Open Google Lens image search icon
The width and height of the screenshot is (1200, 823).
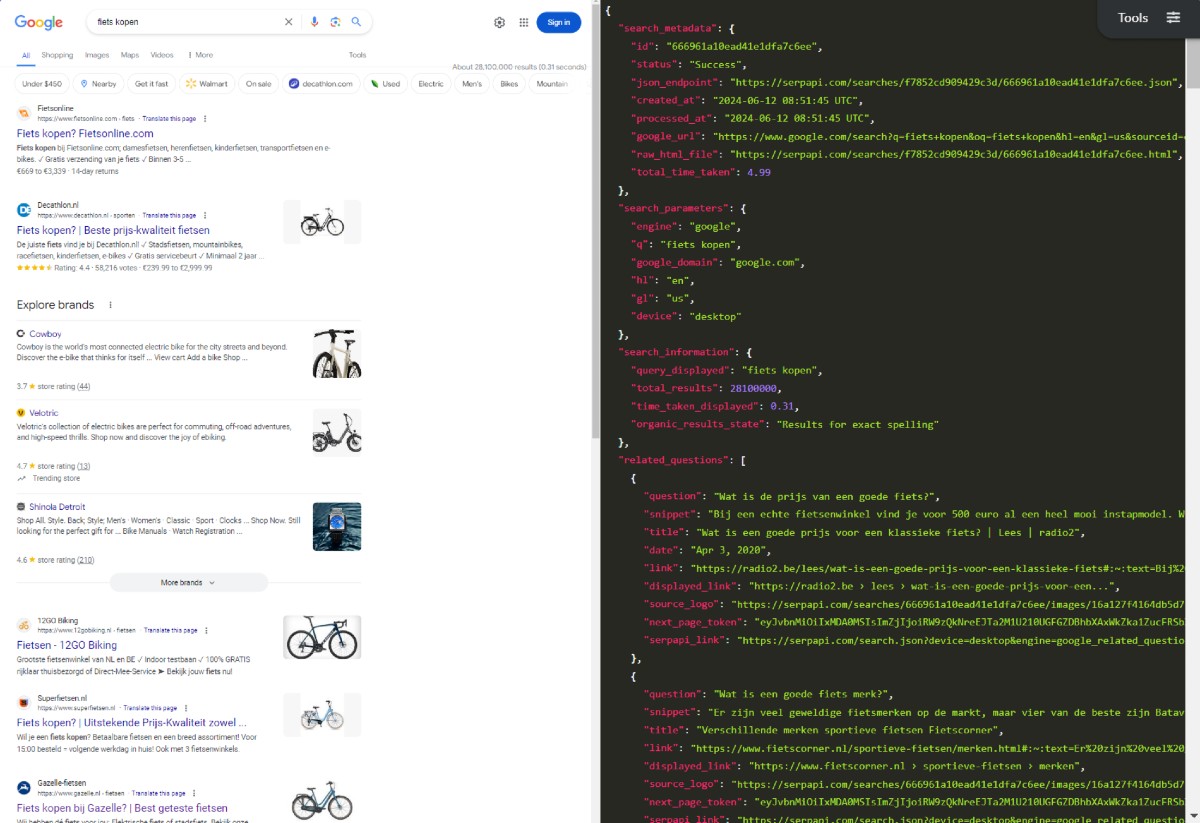pos(335,22)
